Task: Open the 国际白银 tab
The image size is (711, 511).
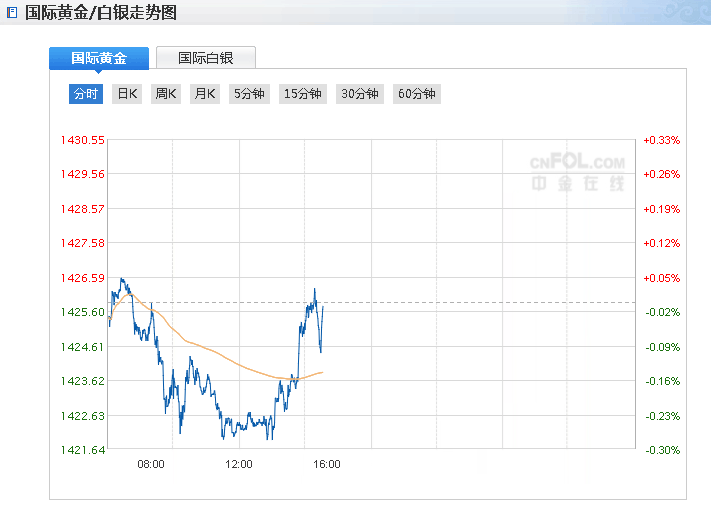Action: 206,58
